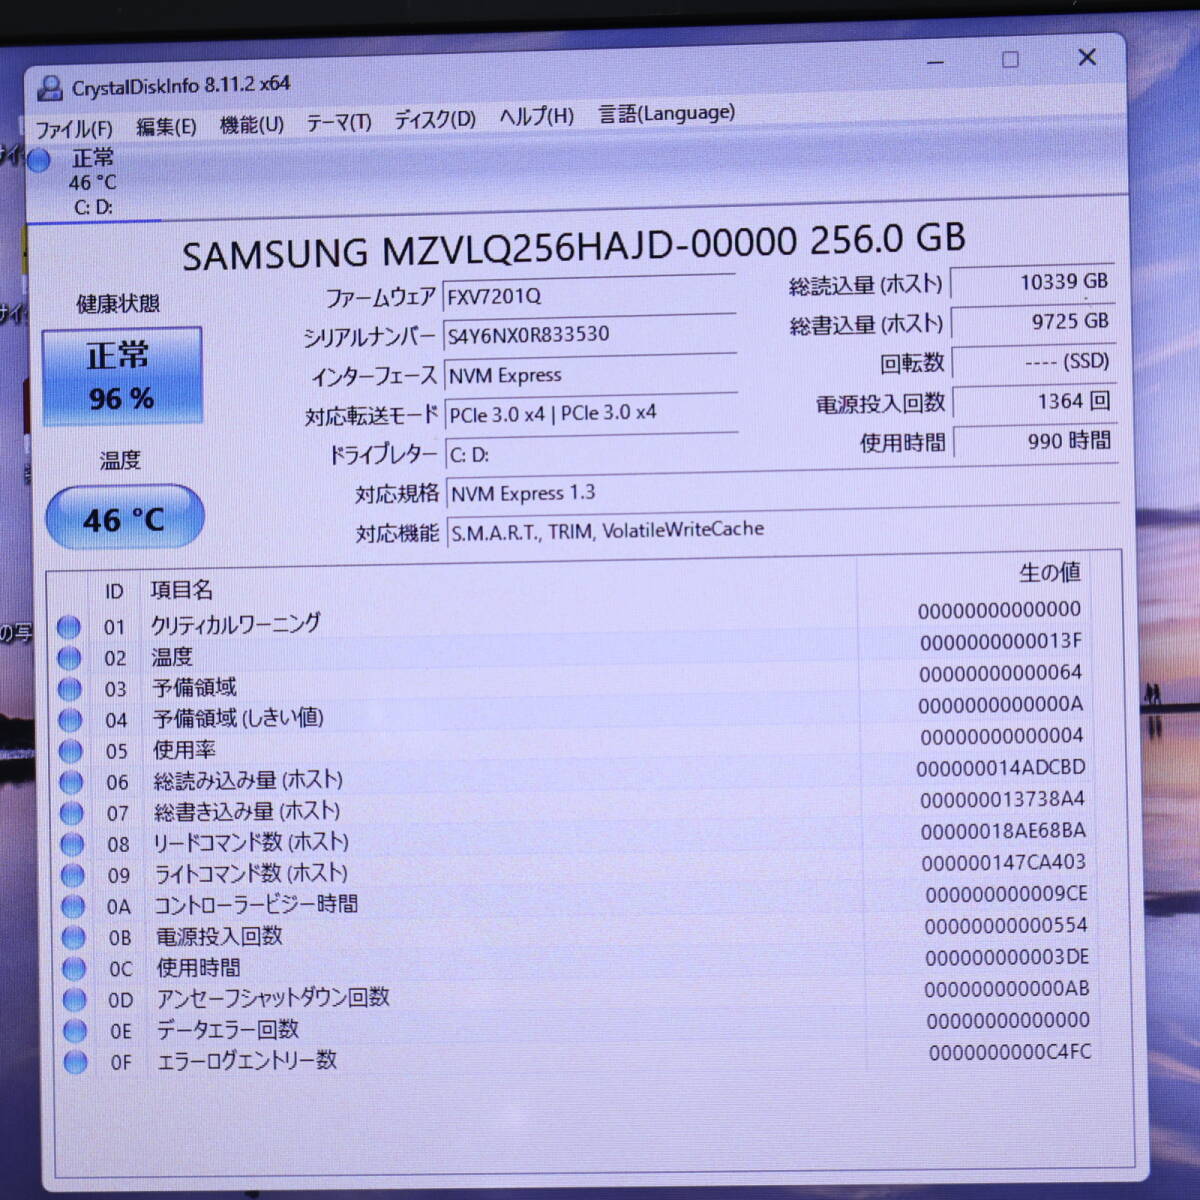This screenshot has width=1200, height=1200.
Task: Click the total host reads value 10339 GB
Action: [x=1032, y=283]
